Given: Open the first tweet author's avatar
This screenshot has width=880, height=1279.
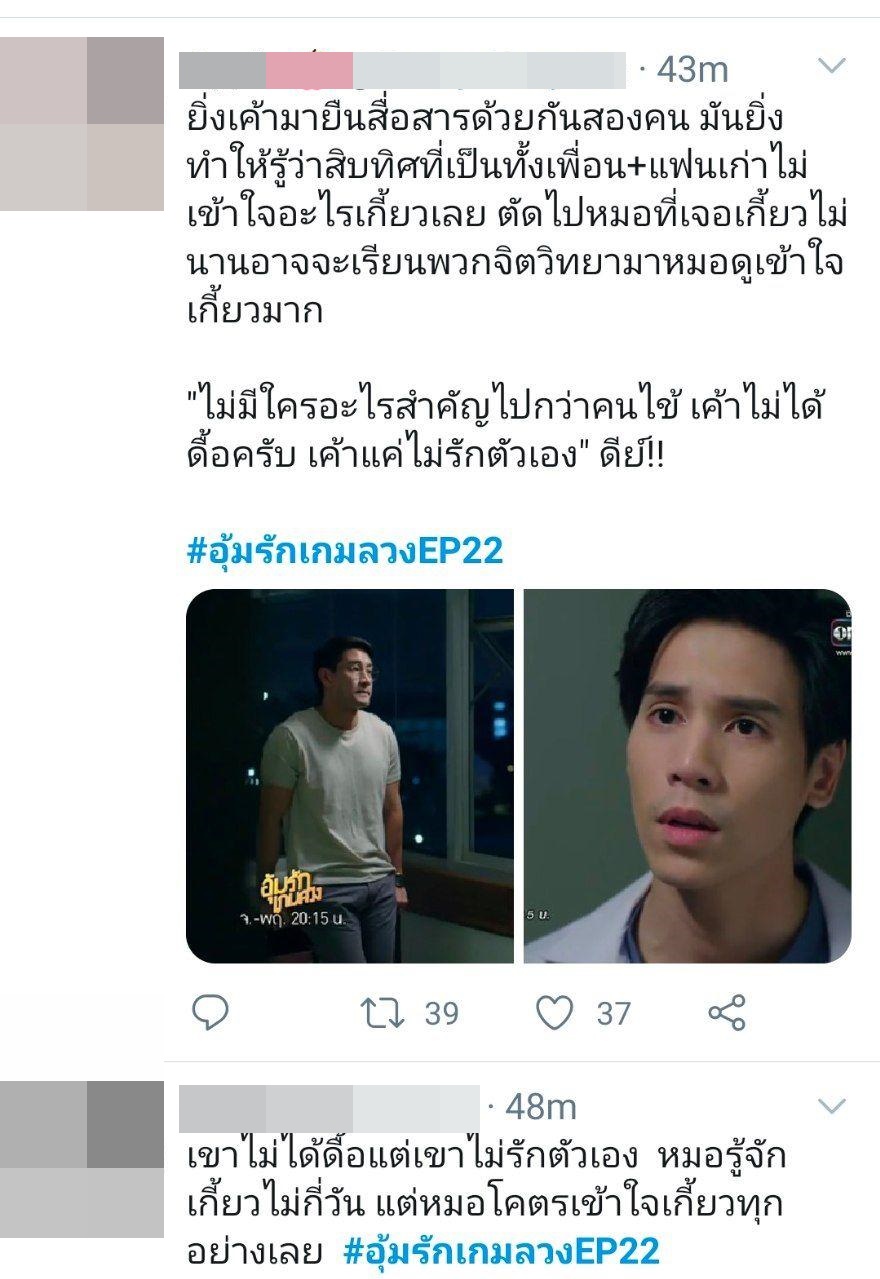Looking at the screenshot, I should [82, 124].
